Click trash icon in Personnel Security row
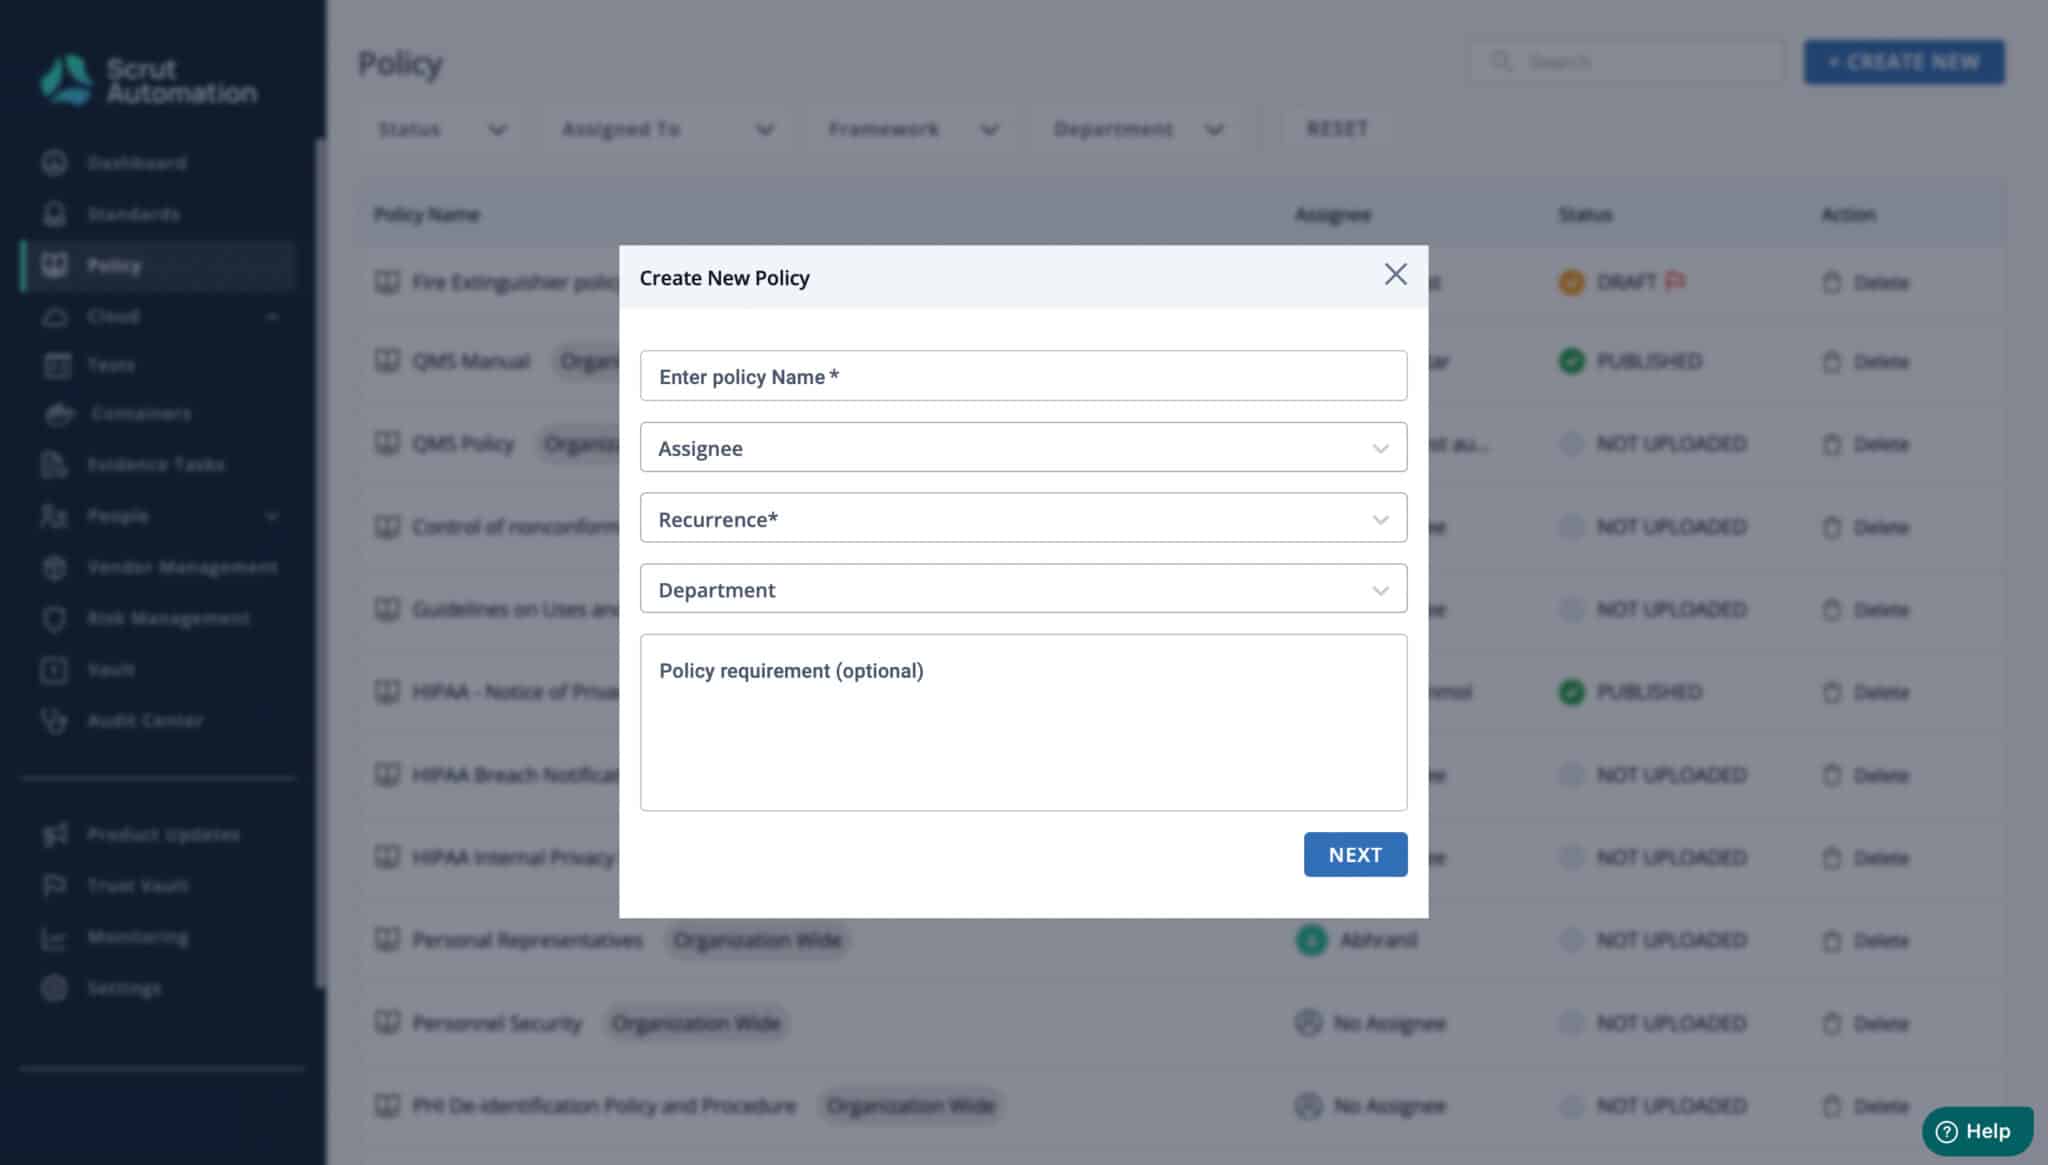 [x=1831, y=1024]
